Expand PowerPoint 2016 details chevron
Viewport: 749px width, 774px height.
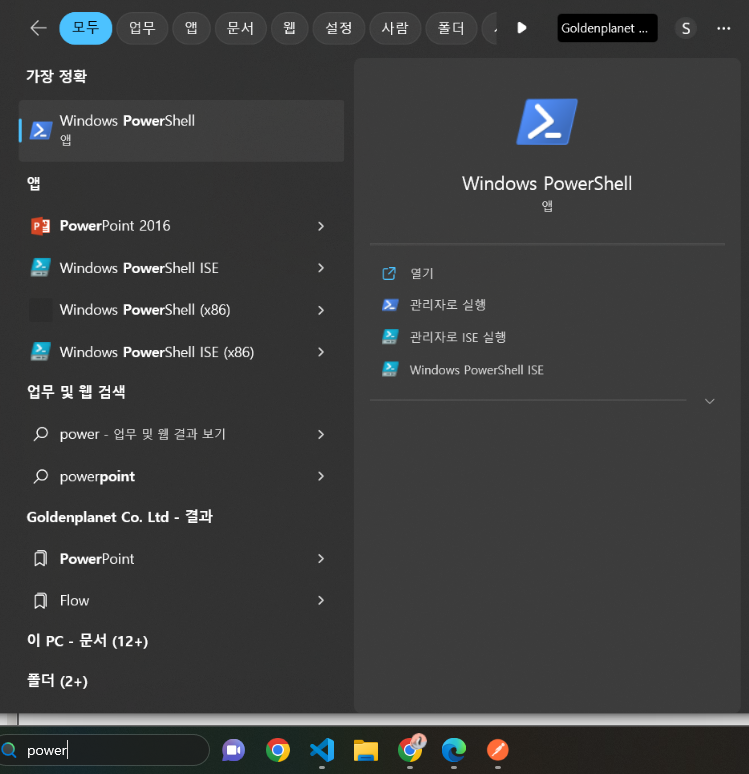tap(321, 226)
